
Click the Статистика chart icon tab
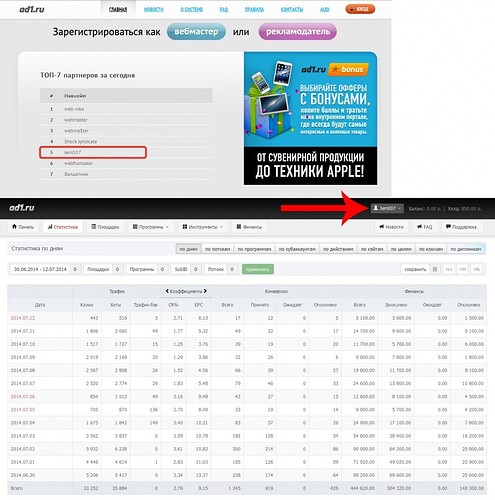coord(50,227)
